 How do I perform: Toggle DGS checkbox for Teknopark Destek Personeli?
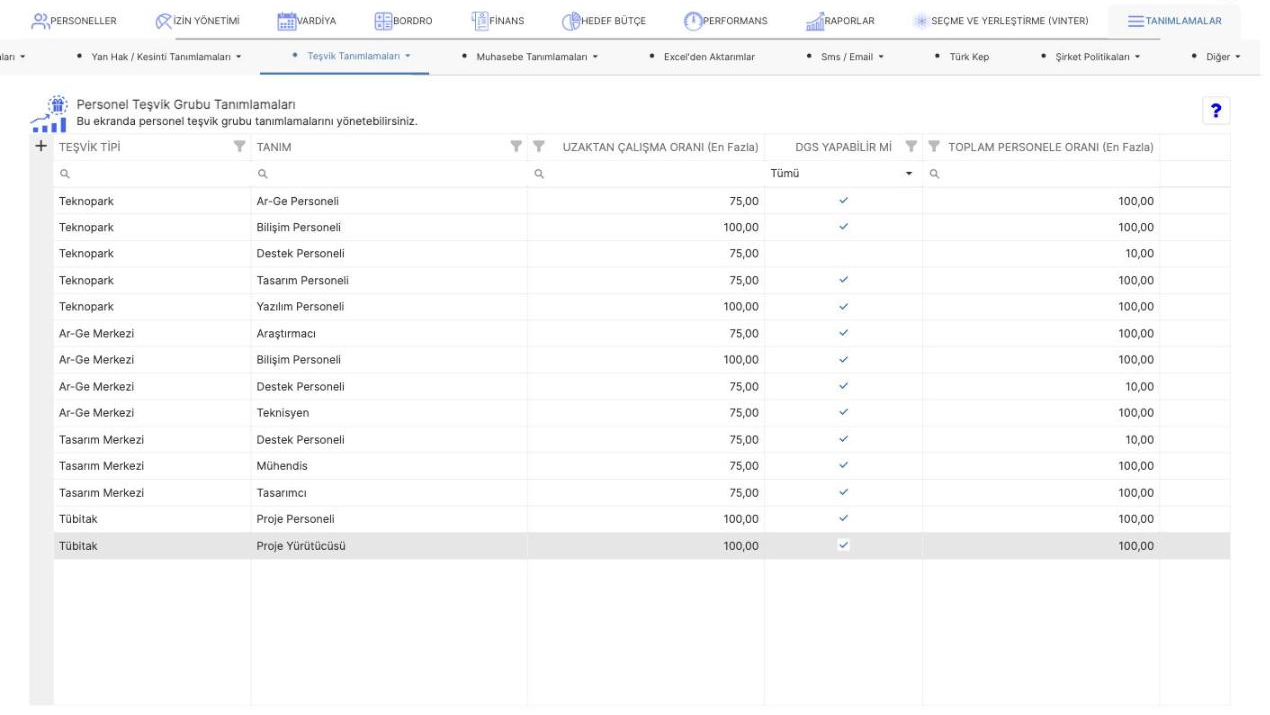[x=843, y=253]
